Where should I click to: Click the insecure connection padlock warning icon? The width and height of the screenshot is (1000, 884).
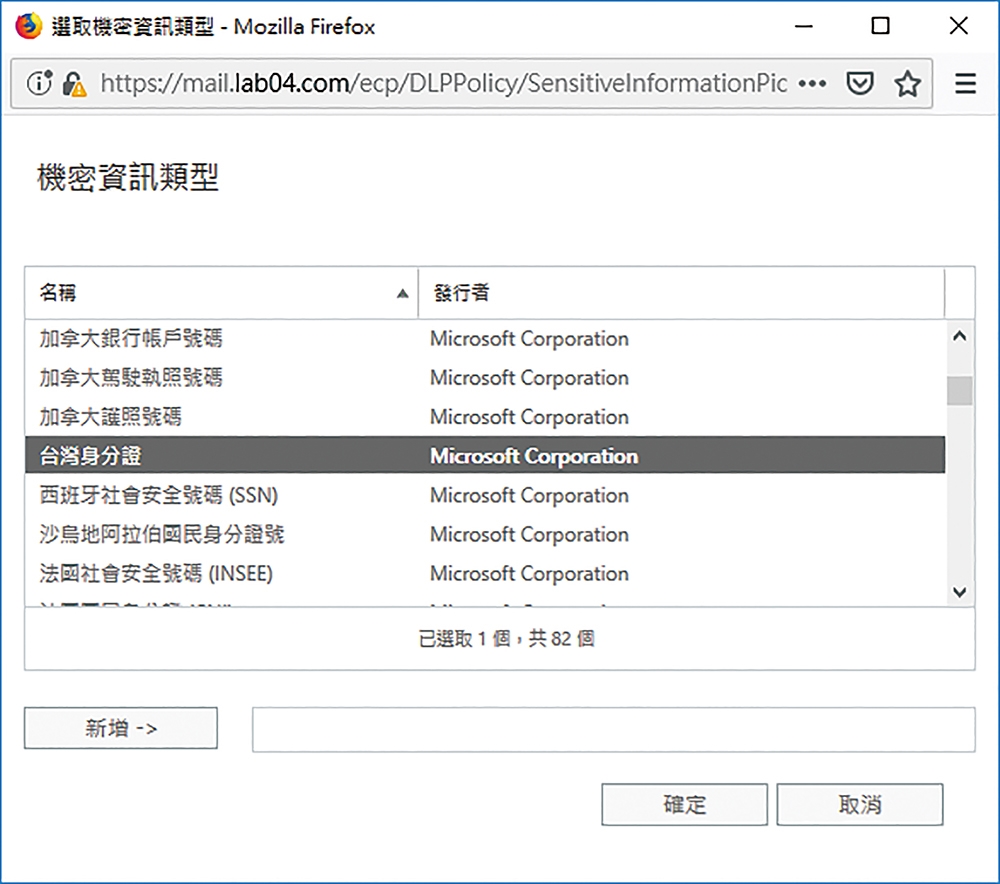click(x=74, y=84)
